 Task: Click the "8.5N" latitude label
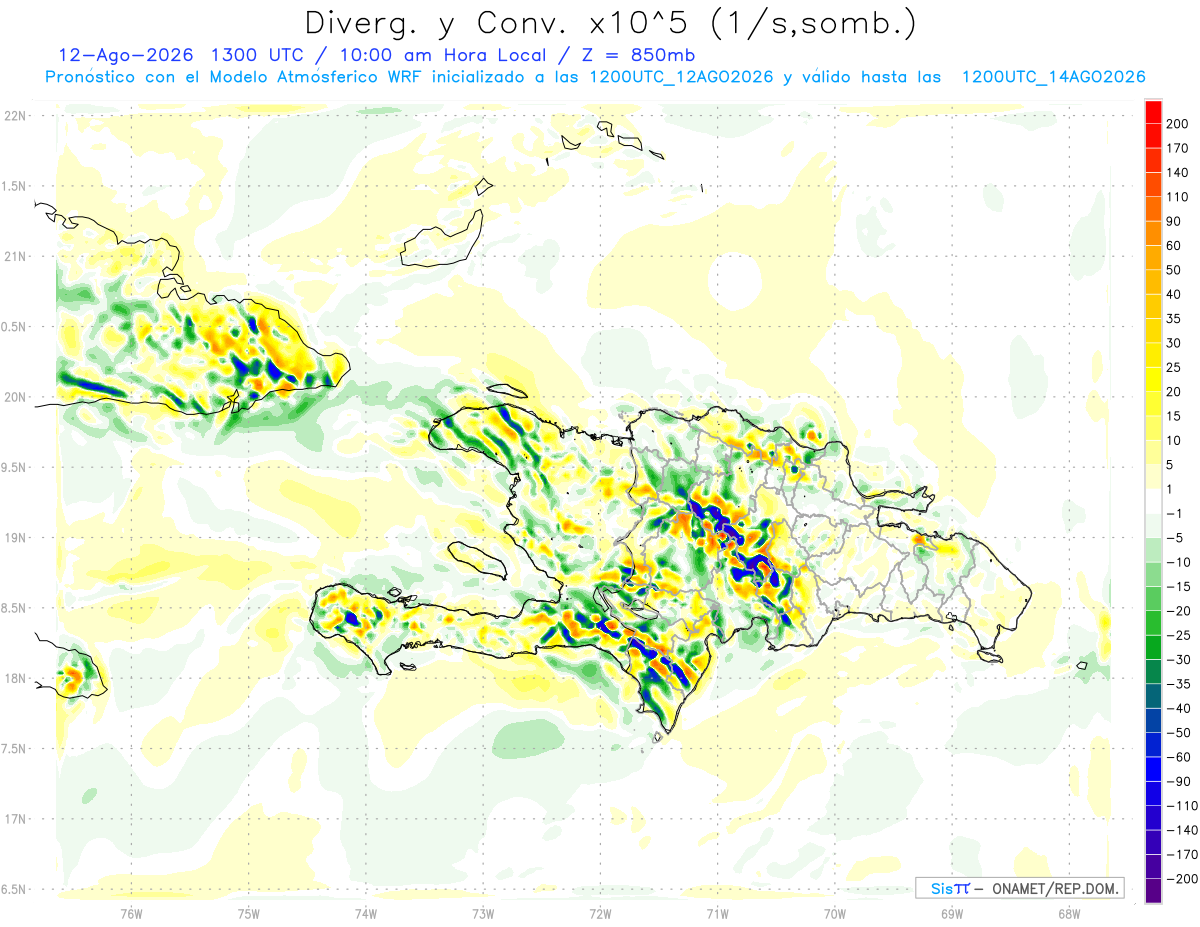[x=14, y=608]
